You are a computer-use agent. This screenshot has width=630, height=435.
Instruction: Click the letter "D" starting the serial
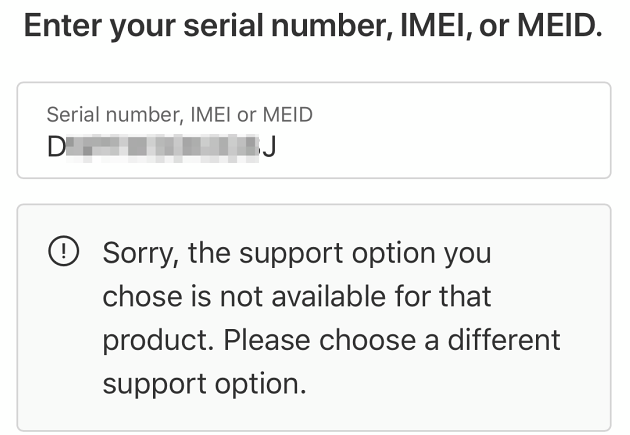pyautogui.click(x=56, y=147)
